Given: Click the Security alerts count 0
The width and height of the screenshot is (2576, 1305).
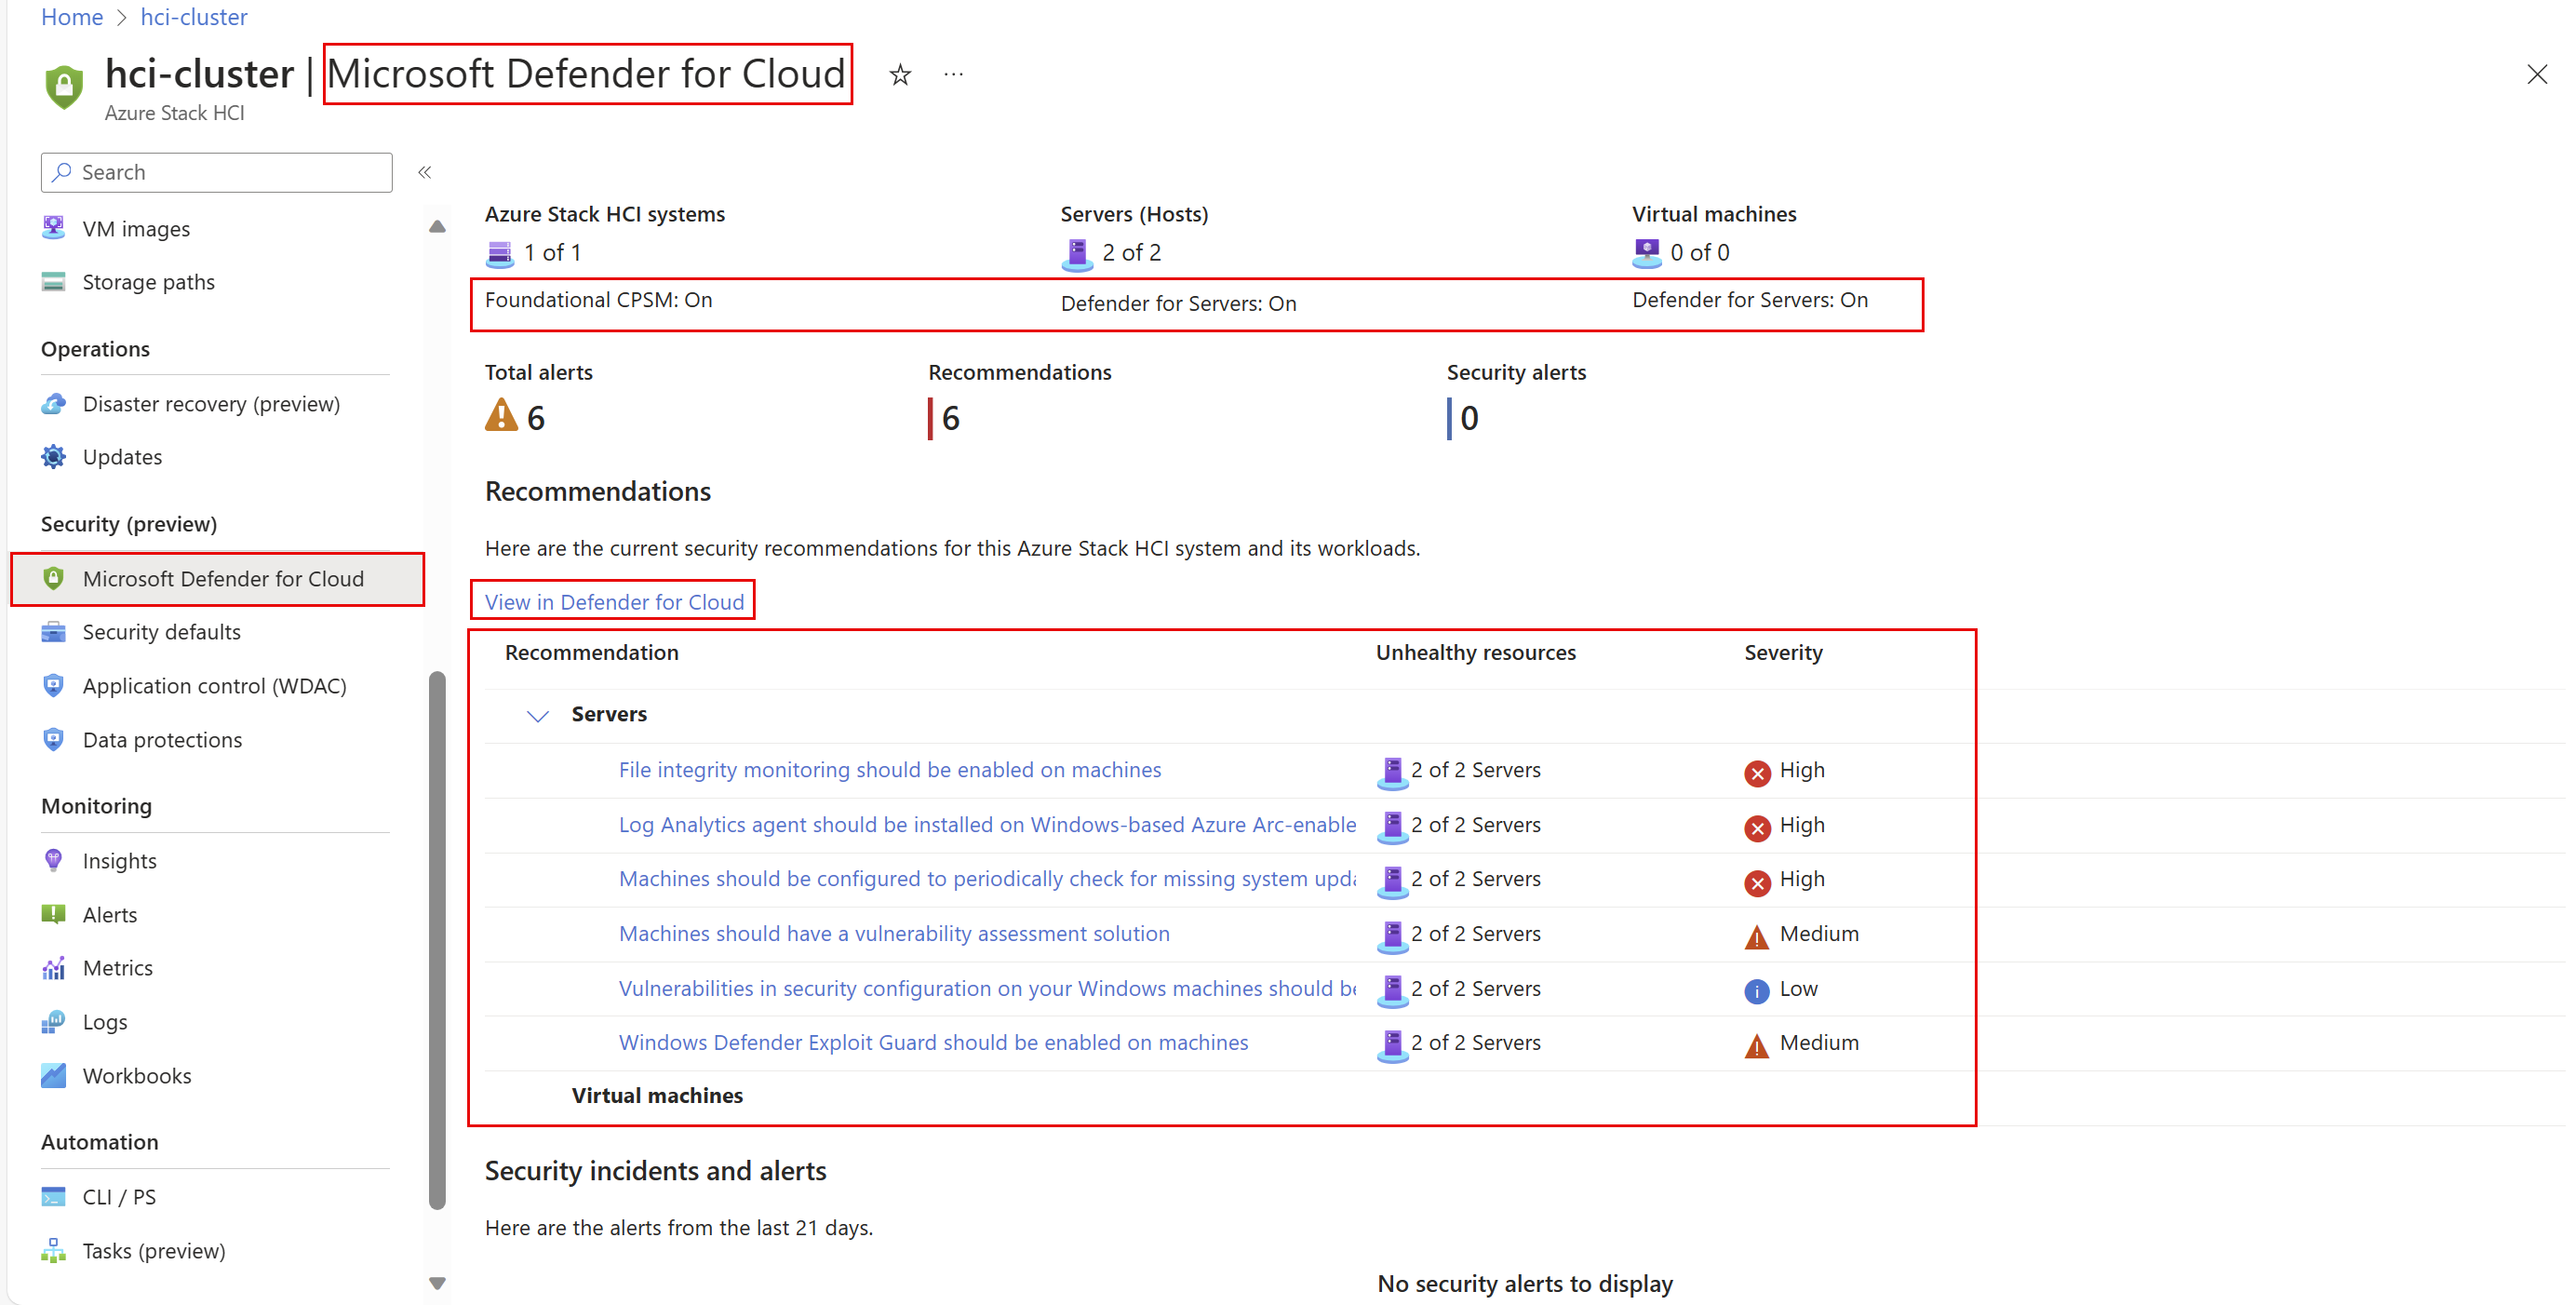Looking at the screenshot, I should click(x=1469, y=418).
